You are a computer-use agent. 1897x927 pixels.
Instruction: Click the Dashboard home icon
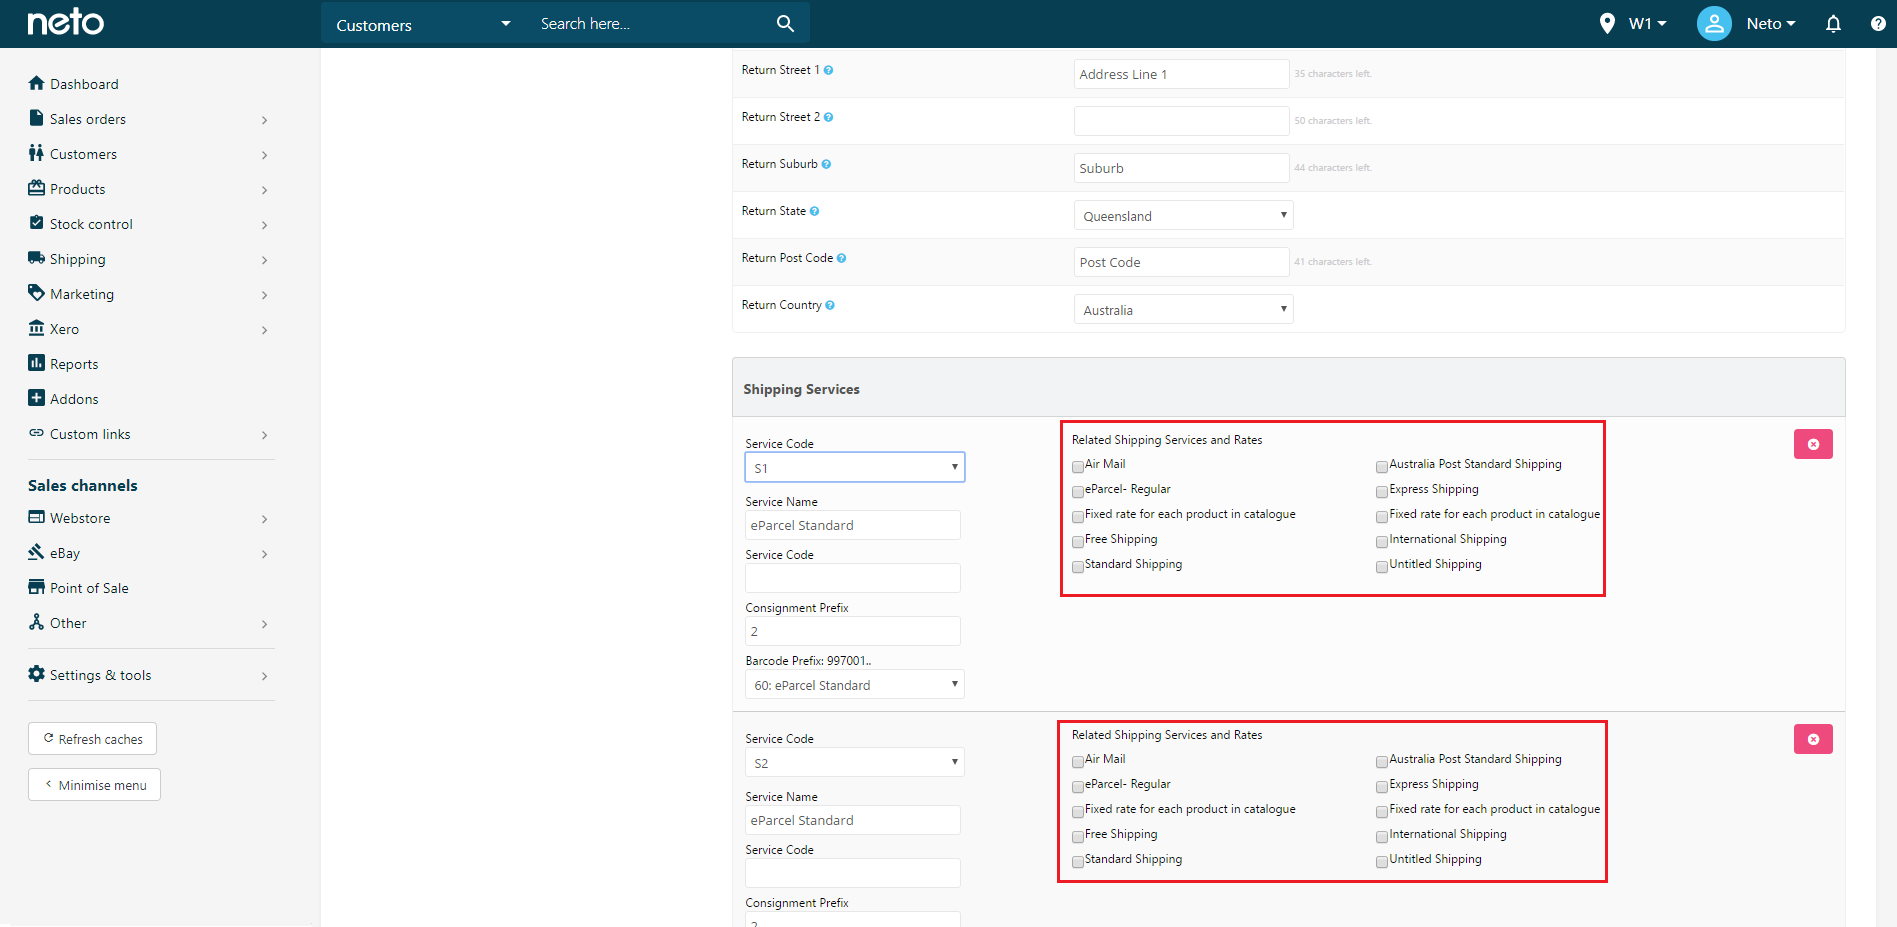(x=37, y=83)
